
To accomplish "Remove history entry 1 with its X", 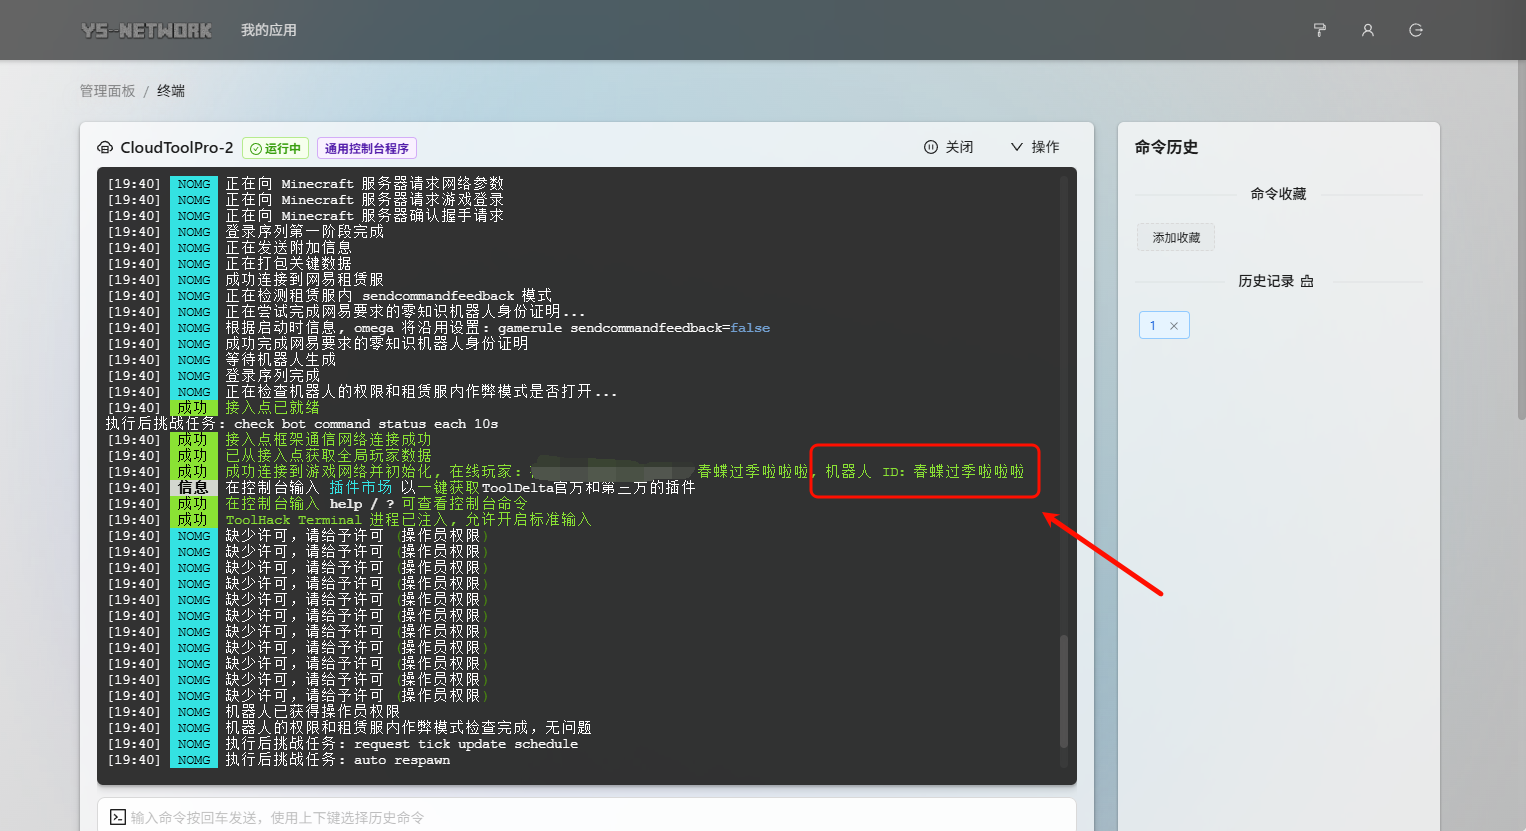I will pyautogui.click(x=1174, y=326).
